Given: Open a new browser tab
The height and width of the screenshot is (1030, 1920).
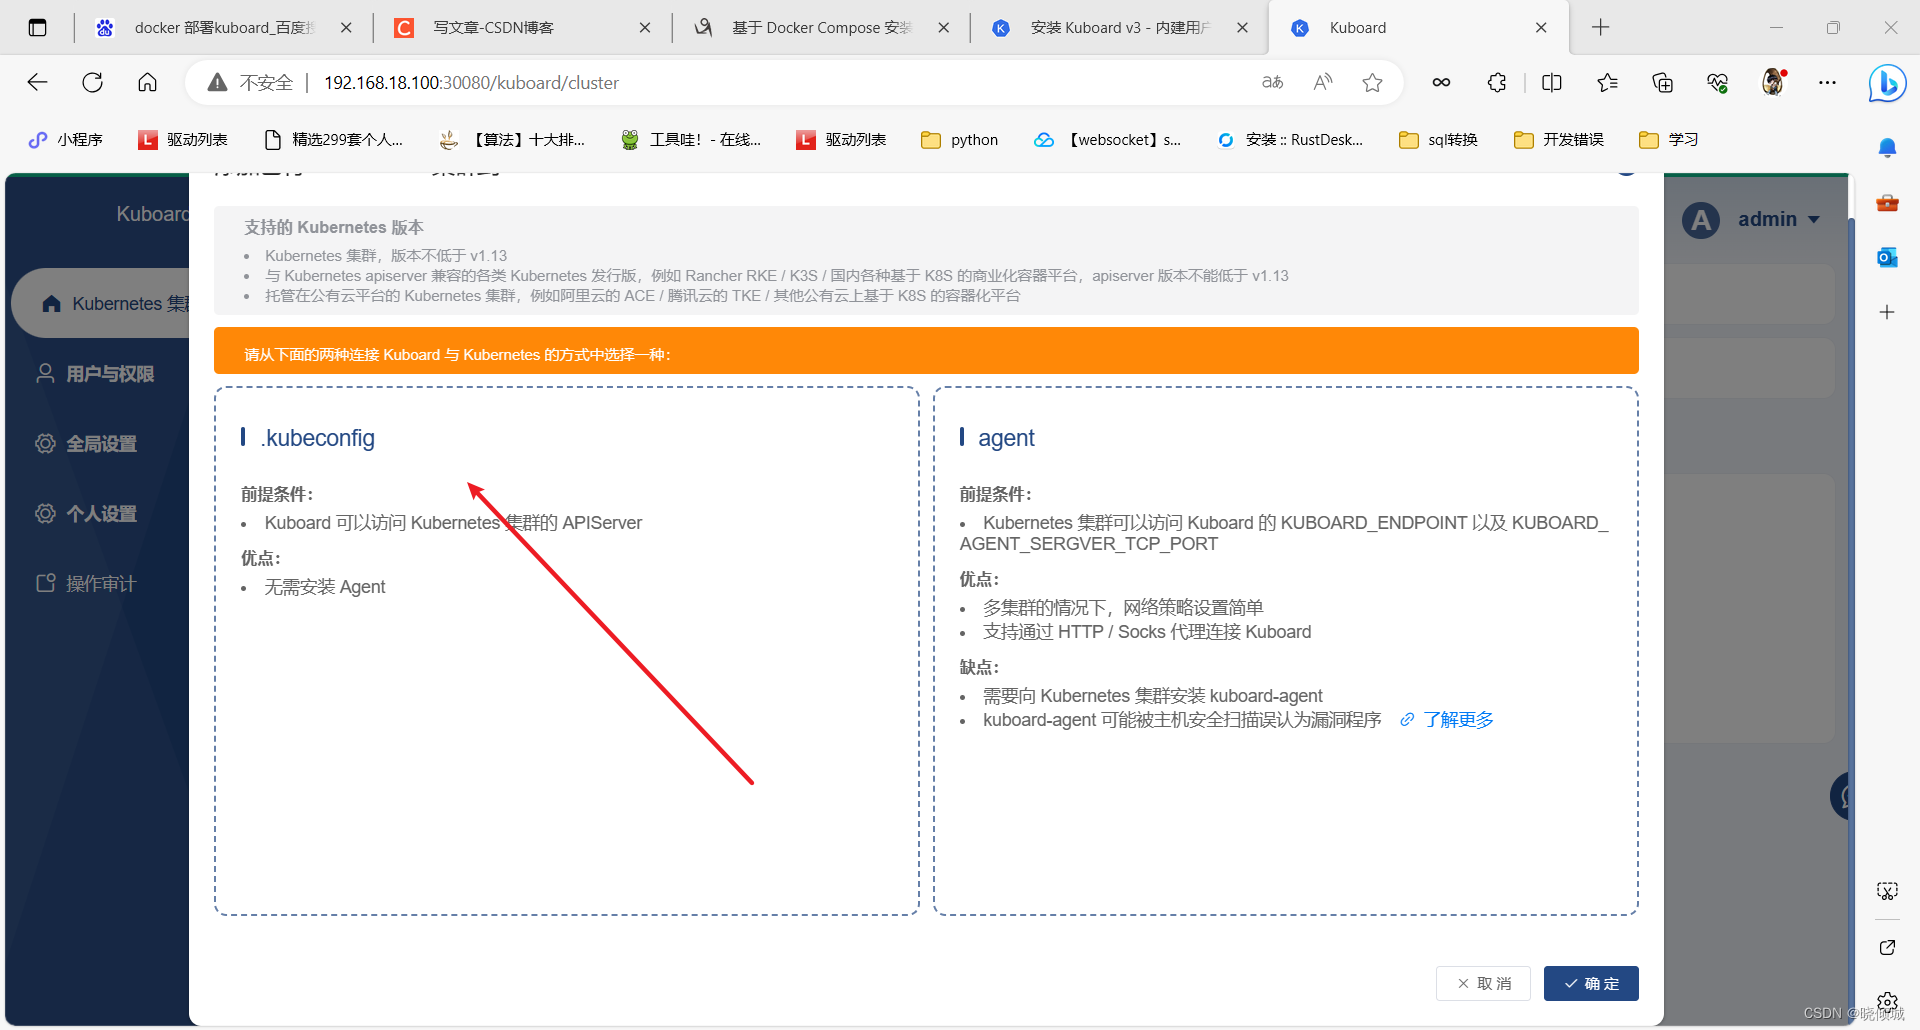Looking at the screenshot, I should [x=1600, y=28].
